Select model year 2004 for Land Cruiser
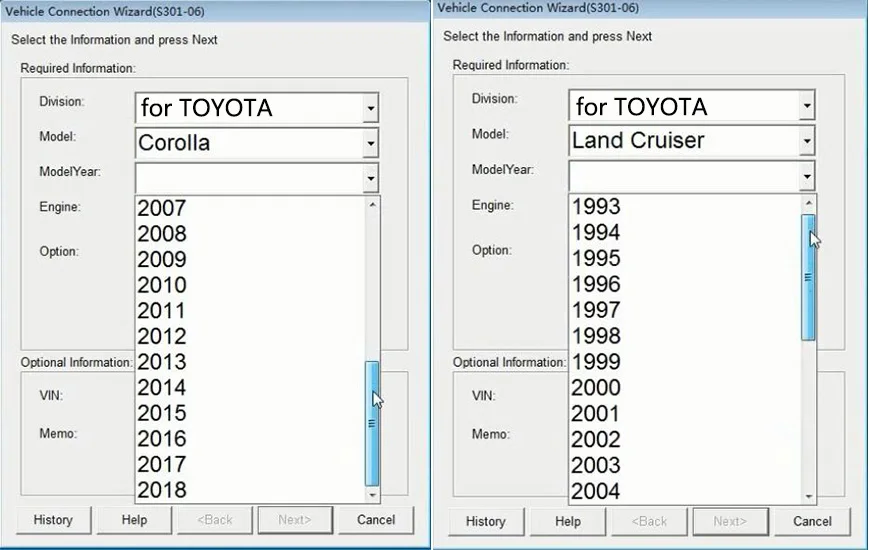Viewport: 870px width, 550px height. [685, 491]
